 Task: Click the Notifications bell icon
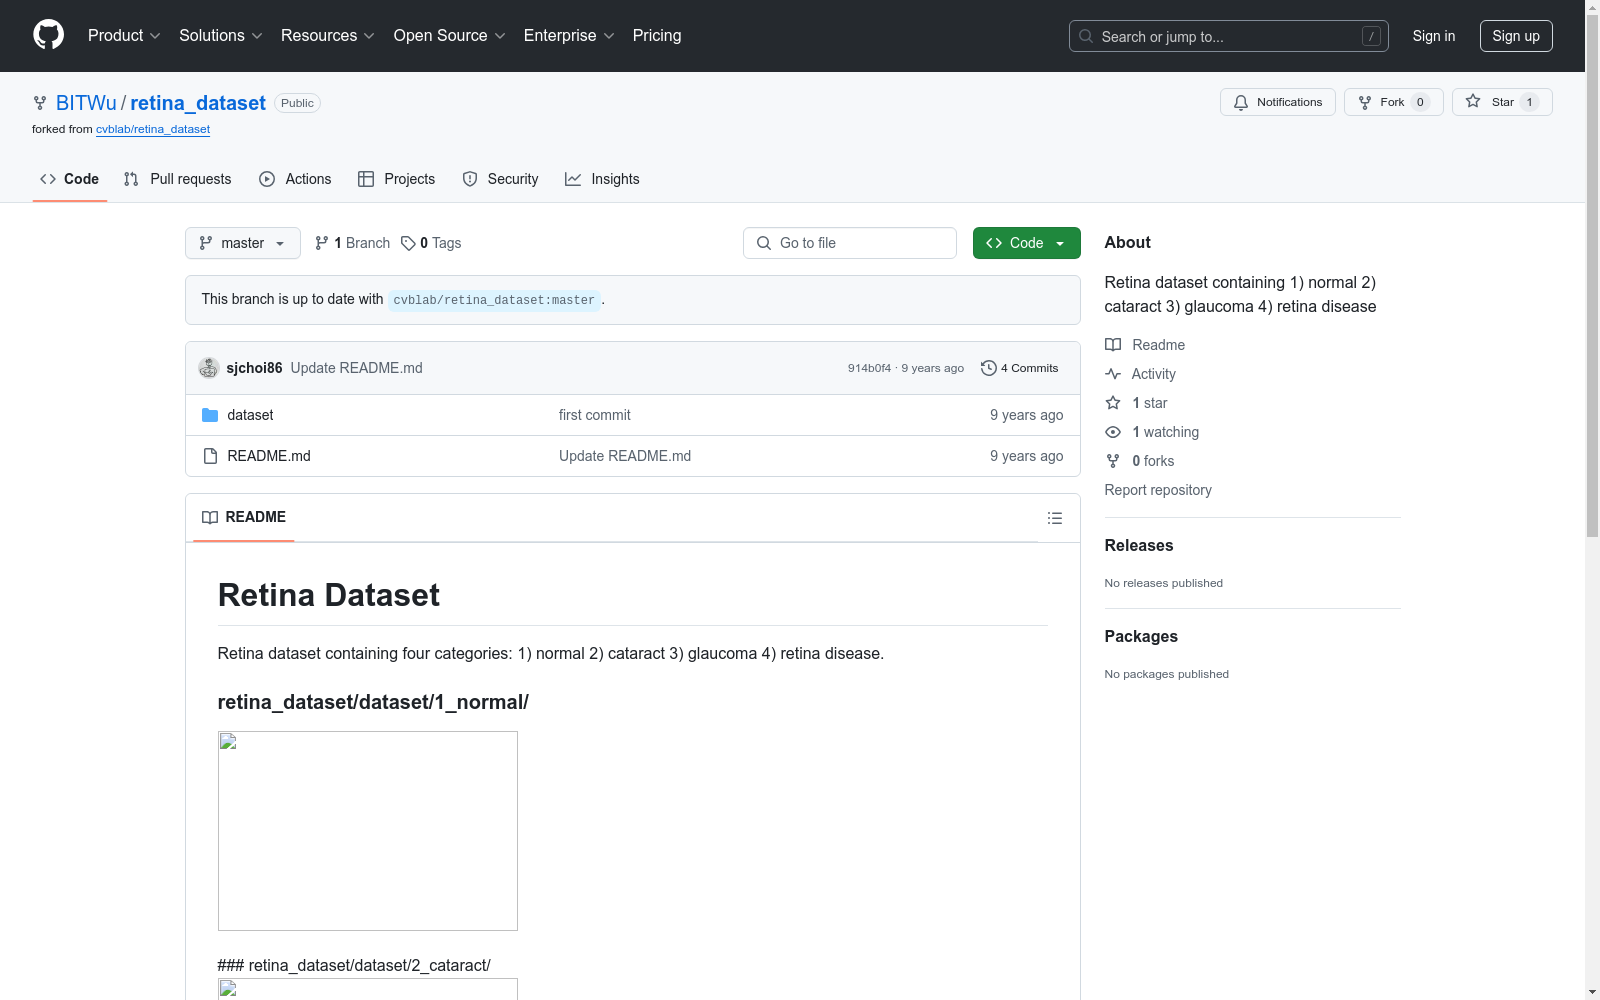tap(1241, 102)
